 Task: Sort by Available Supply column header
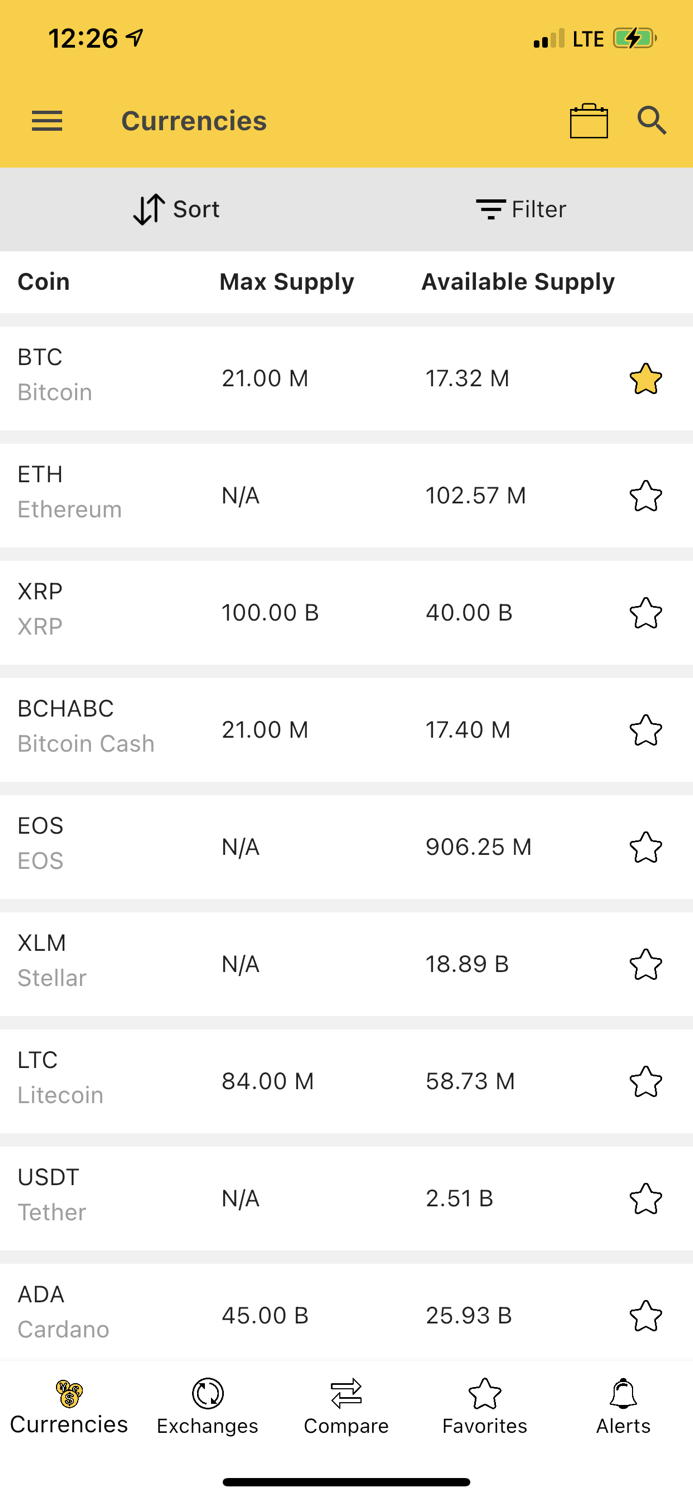[x=518, y=281]
